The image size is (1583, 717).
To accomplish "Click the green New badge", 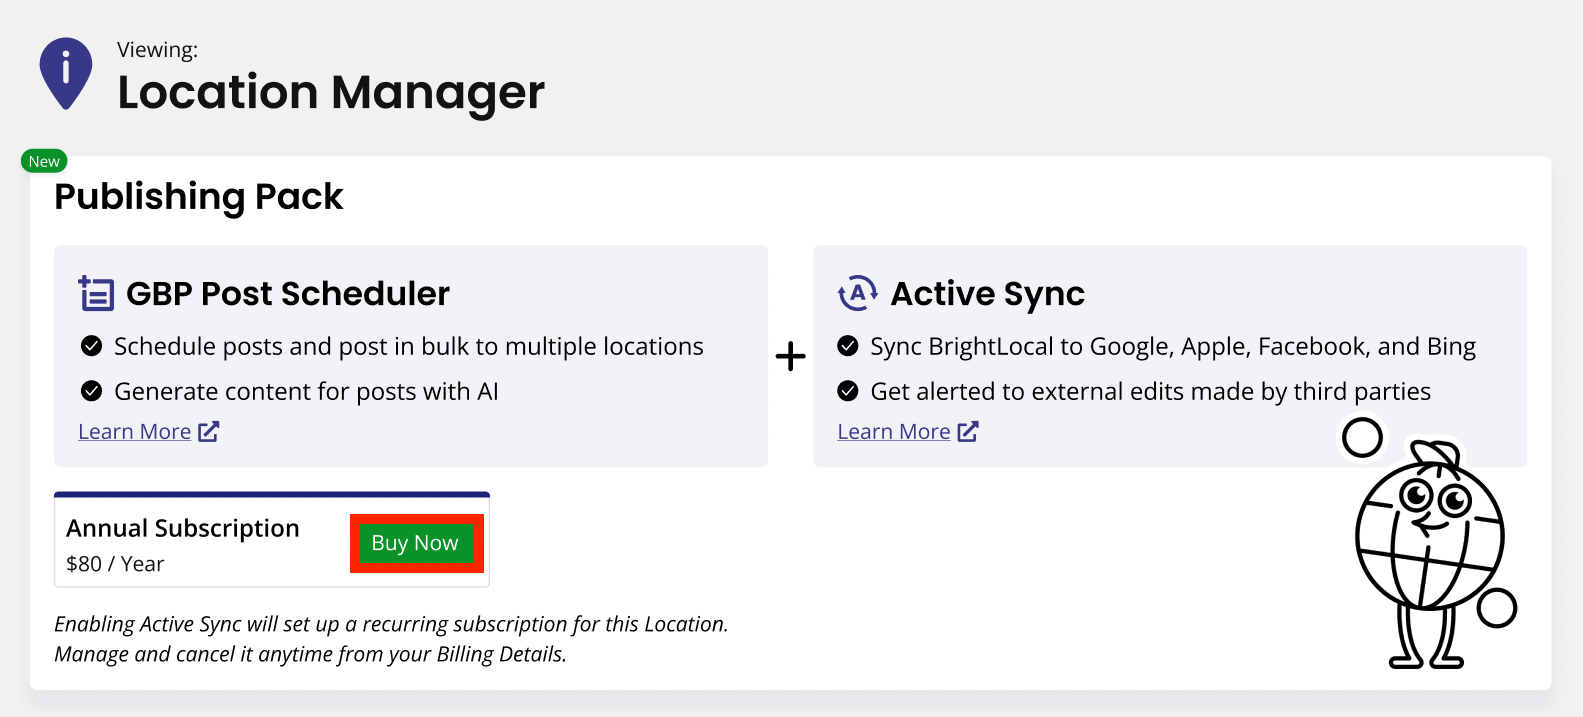I will click(x=44, y=161).
